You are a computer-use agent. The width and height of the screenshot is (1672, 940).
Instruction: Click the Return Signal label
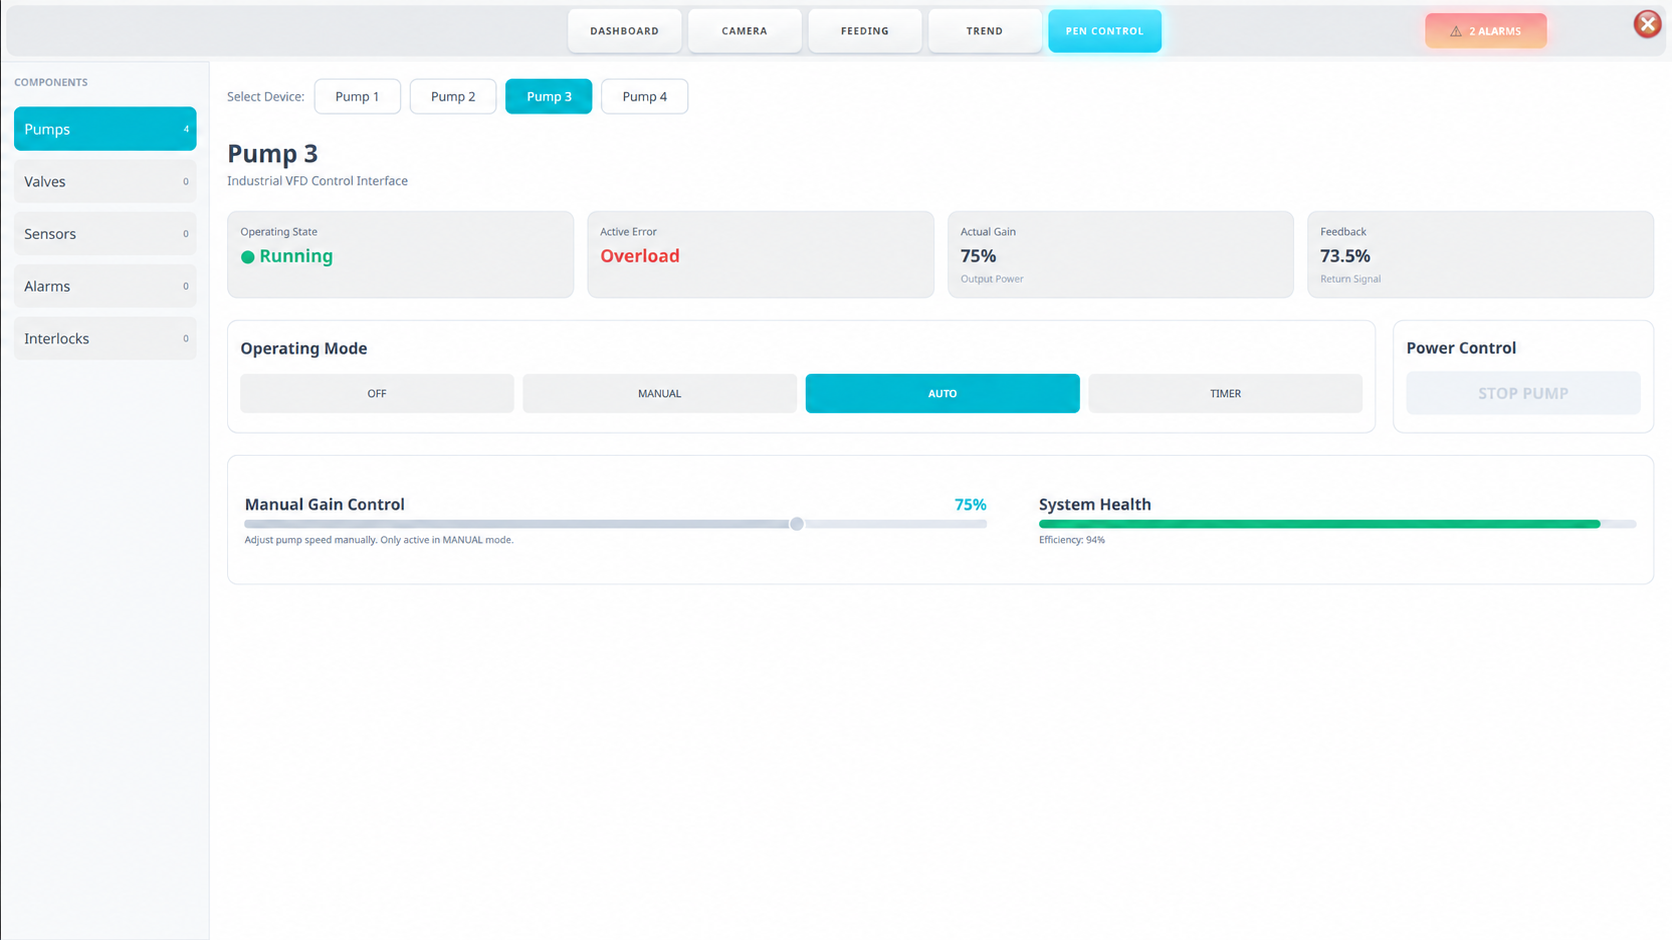click(1350, 279)
